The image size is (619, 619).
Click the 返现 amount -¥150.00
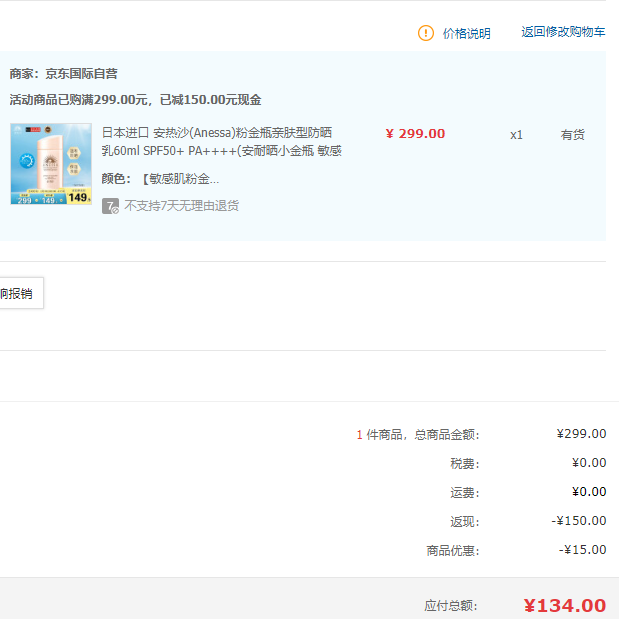click(x=579, y=521)
